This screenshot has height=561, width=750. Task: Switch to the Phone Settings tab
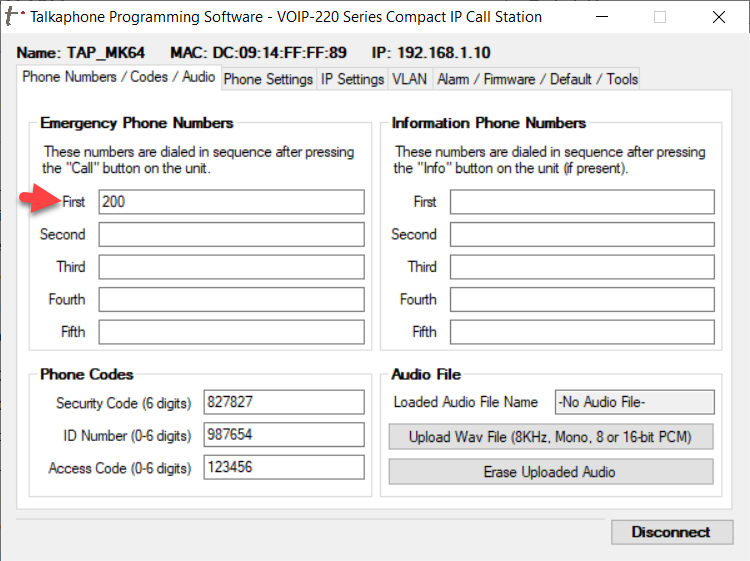pos(268,79)
